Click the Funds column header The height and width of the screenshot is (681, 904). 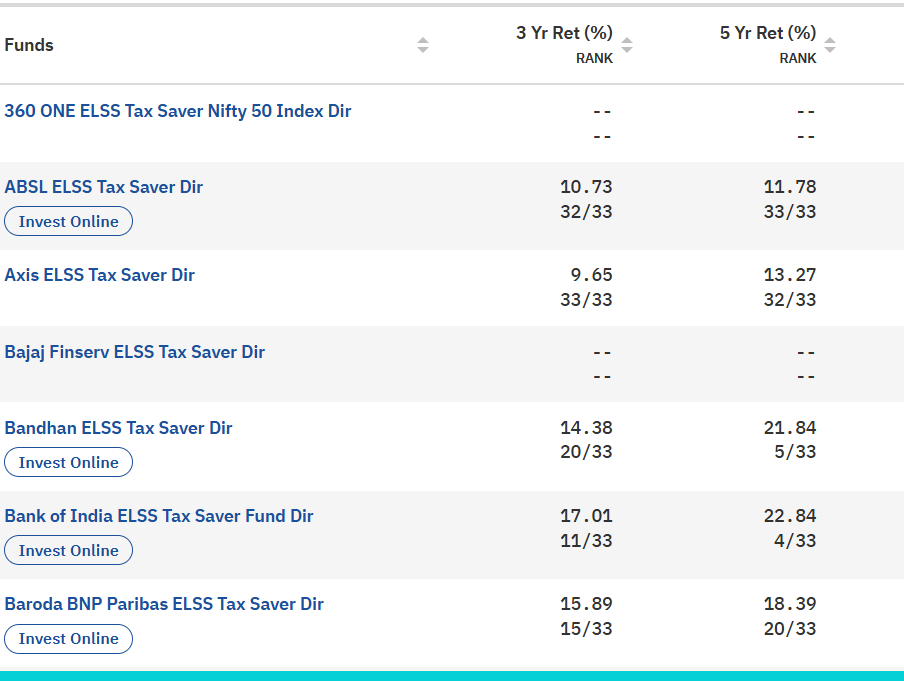(30, 45)
